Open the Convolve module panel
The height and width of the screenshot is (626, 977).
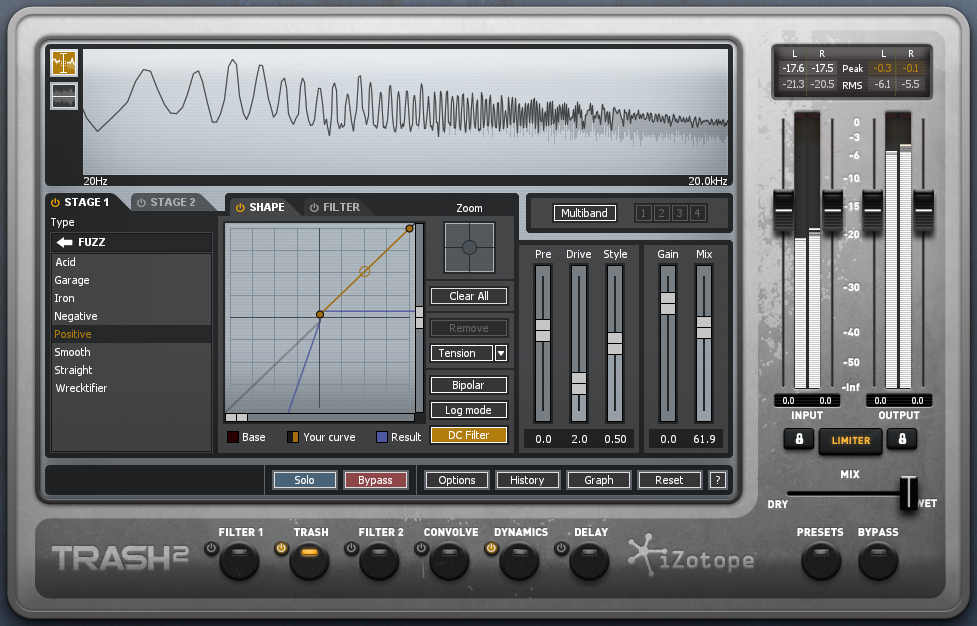(x=449, y=560)
